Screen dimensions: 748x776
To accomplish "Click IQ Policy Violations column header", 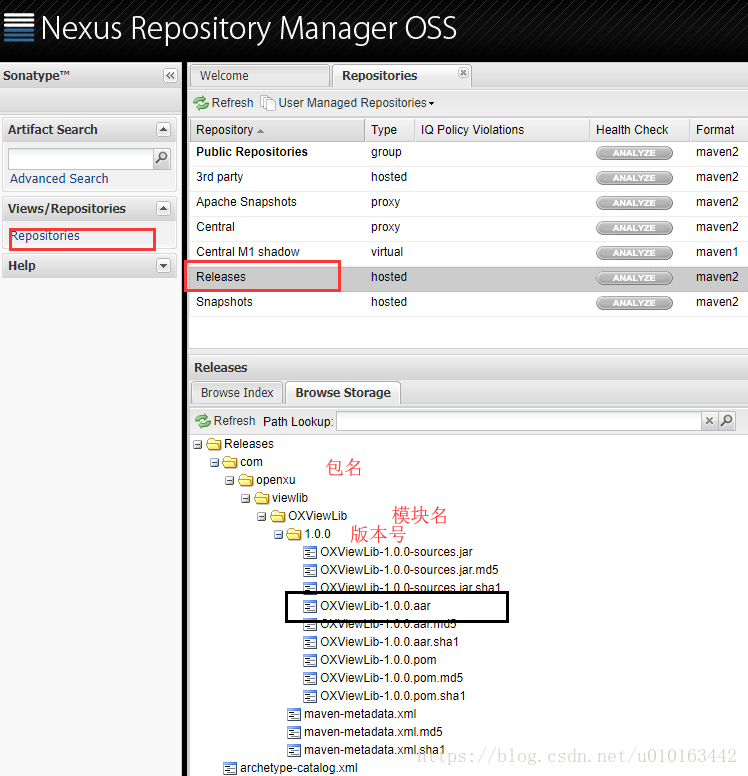I will point(502,130).
